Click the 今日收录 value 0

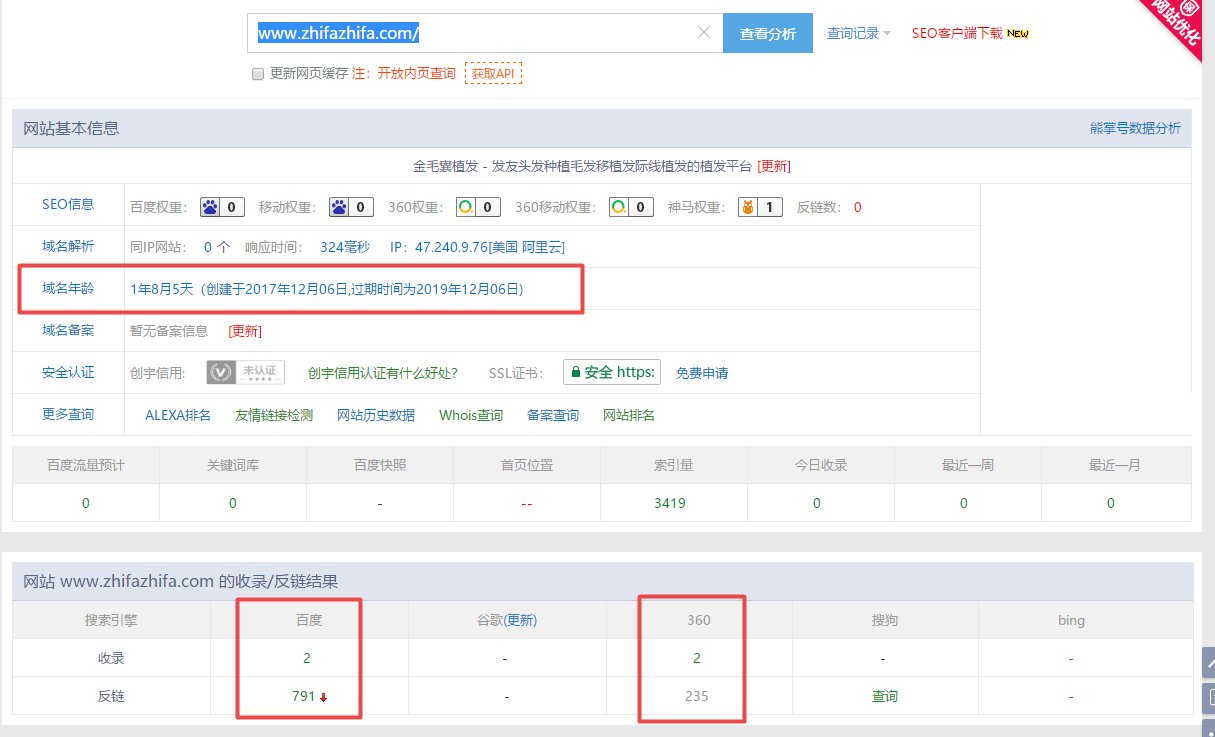coord(817,503)
